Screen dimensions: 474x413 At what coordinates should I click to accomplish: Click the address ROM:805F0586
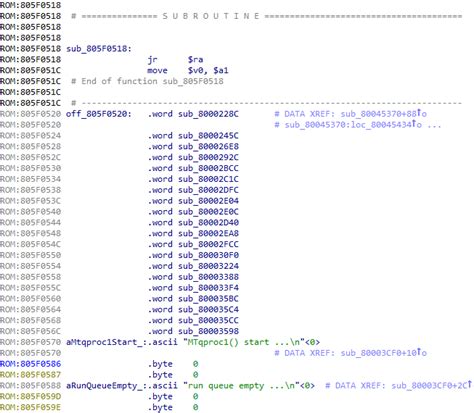tap(31, 364)
